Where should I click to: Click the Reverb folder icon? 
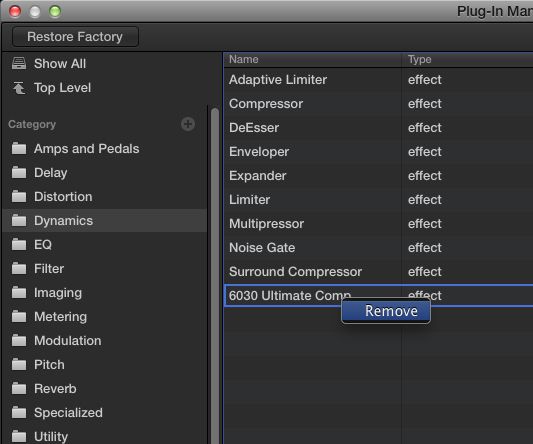[19, 389]
